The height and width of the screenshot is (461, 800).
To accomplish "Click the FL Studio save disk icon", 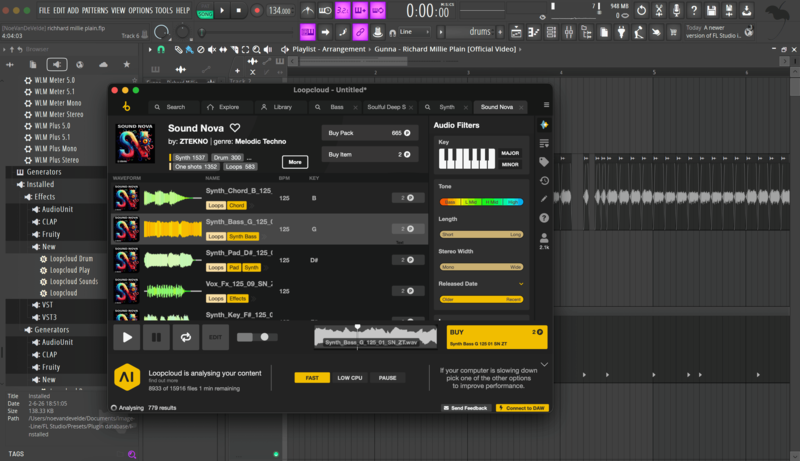I will point(711,10).
